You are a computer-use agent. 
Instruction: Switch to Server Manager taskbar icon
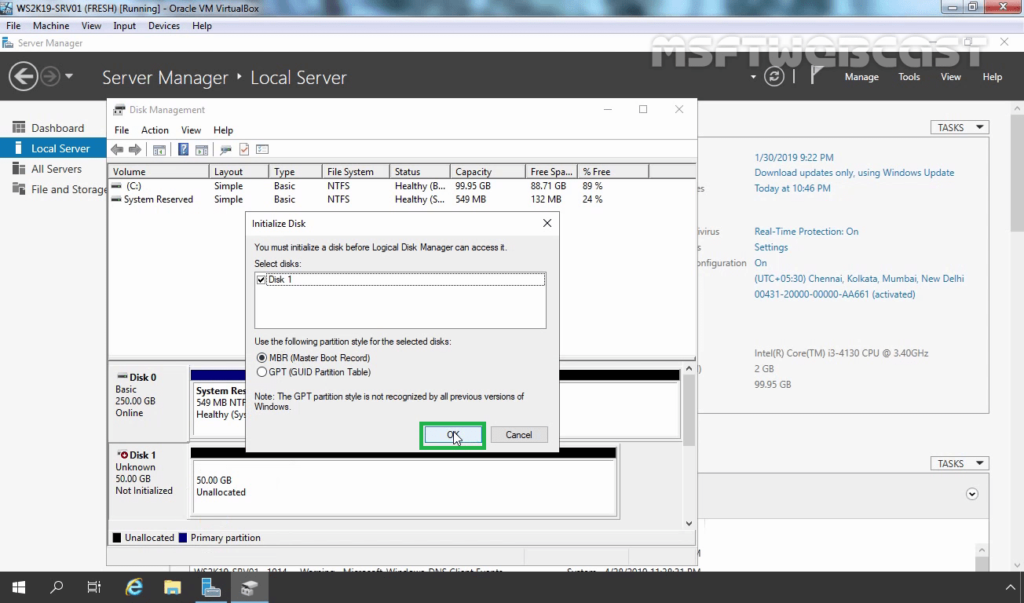click(x=210, y=587)
